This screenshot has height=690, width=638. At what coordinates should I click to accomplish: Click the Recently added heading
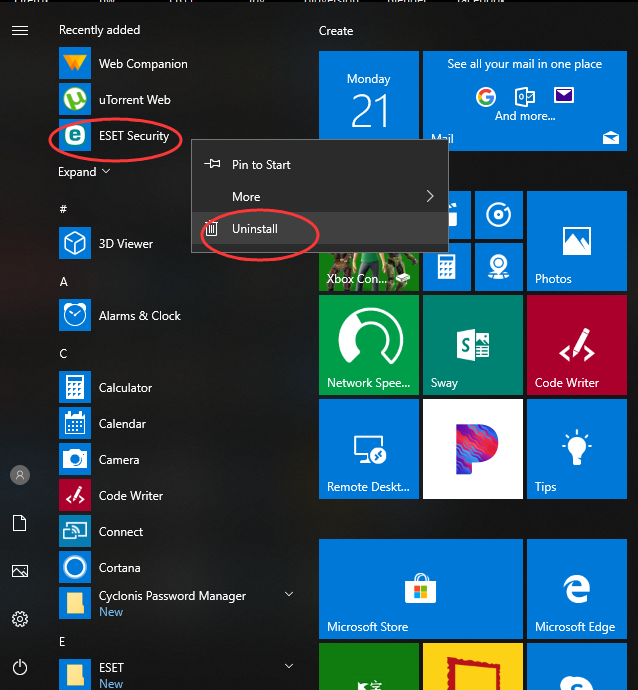[99, 30]
